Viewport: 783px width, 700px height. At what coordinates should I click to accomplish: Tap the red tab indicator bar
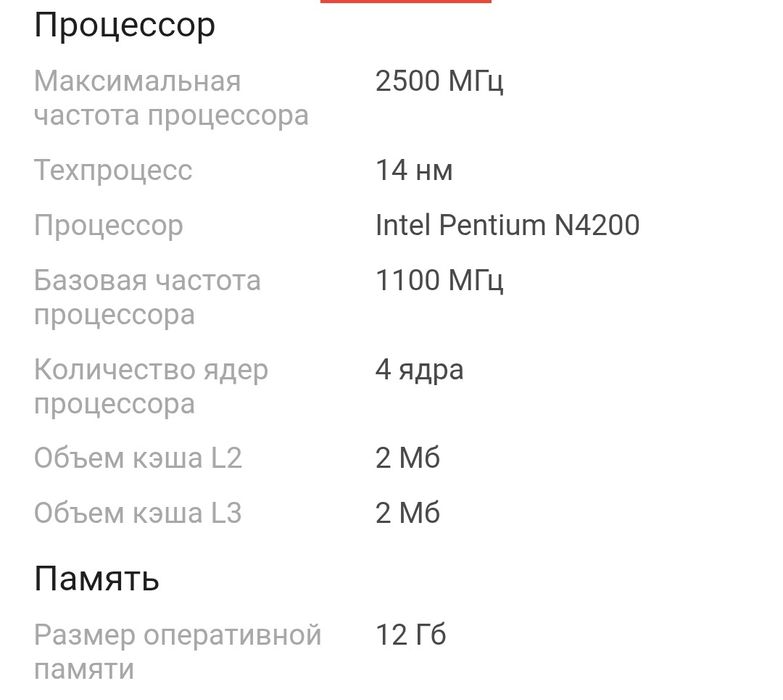pyautogui.click(x=405, y=2)
